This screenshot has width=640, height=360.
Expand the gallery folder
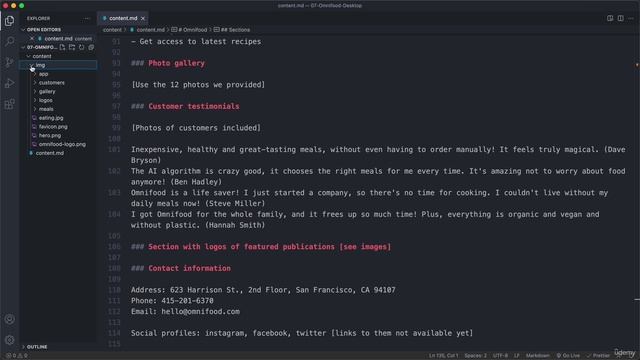35,92
